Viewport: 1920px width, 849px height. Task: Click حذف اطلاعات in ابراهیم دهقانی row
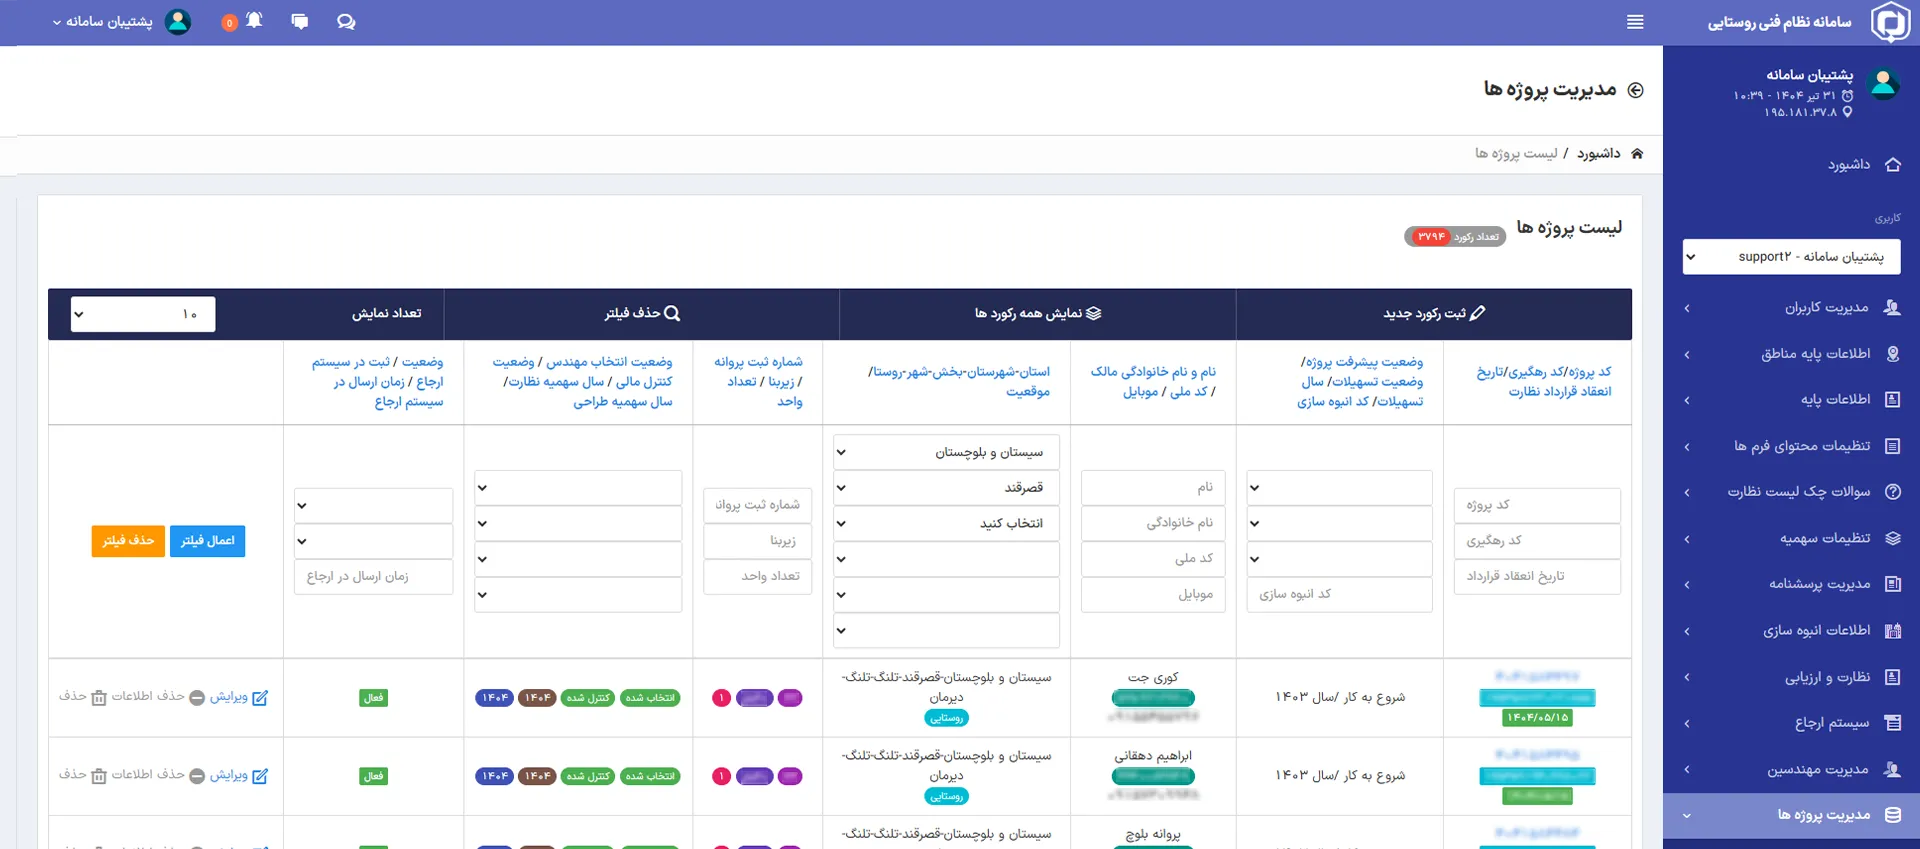(x=148, y=774)
